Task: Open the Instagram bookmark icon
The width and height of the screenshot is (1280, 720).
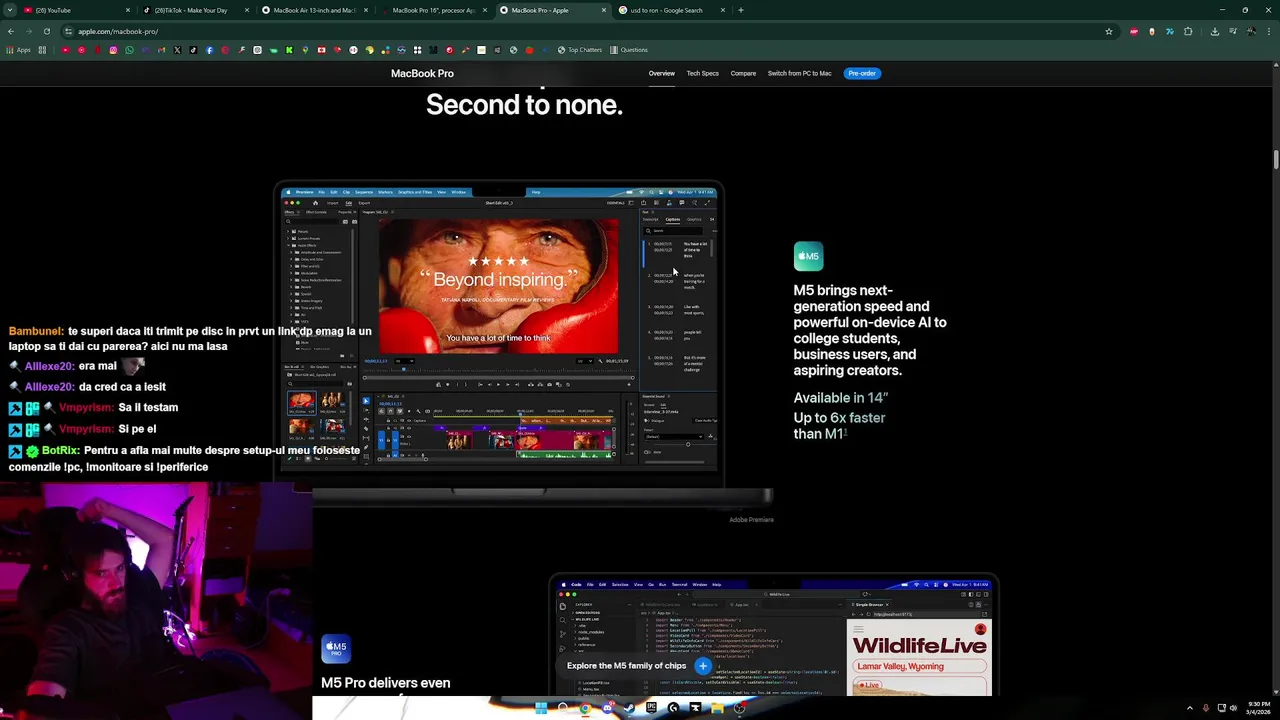Action: pyautogui.click(x=113, y=50)
